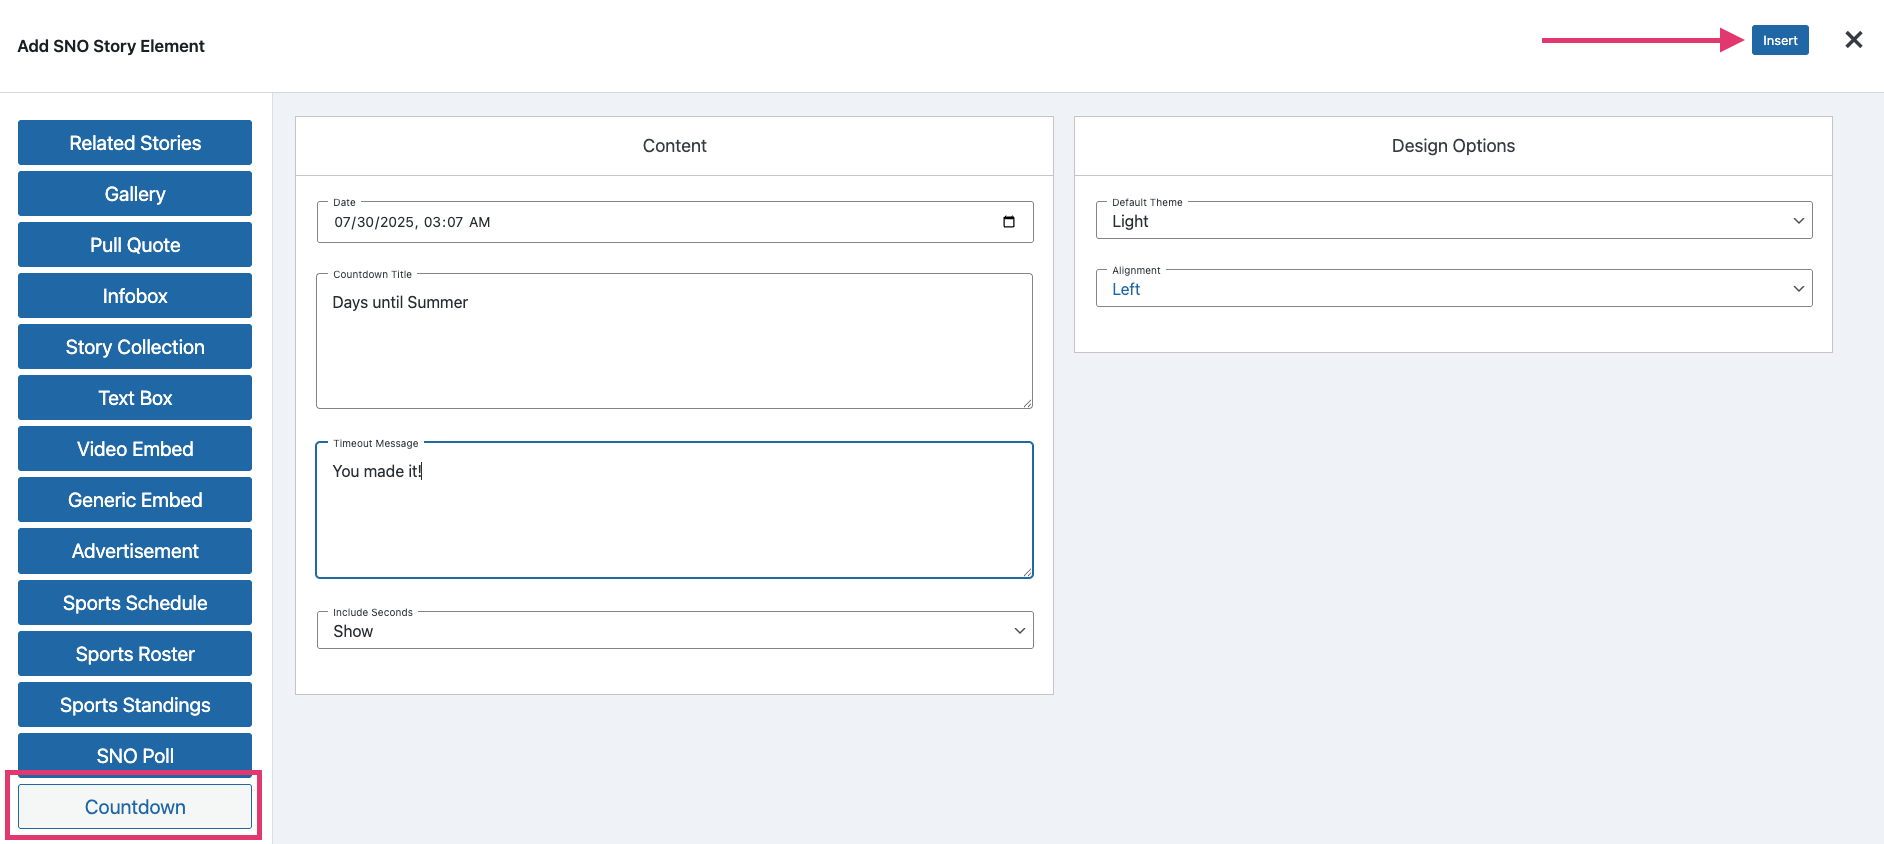The image size is (1884, 844).
Task: Click into the Date input field
Action: 675,222
